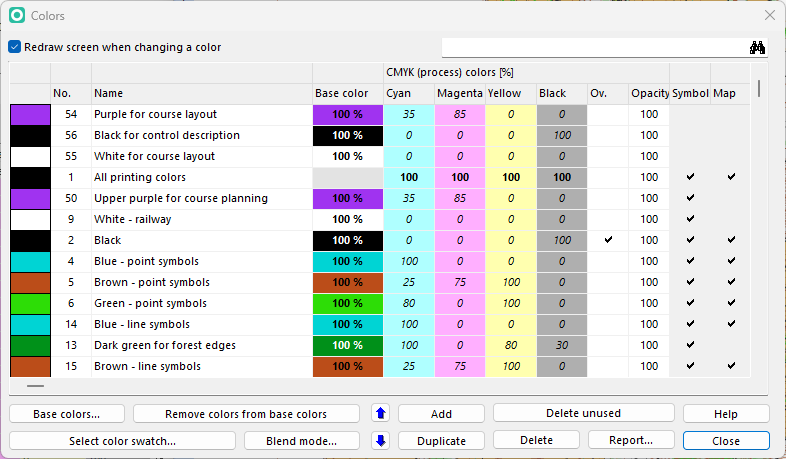786x459 pixels.
Task: Toggle Symbol checkmark for Dark green for forest edges
Action: point(690,345)
